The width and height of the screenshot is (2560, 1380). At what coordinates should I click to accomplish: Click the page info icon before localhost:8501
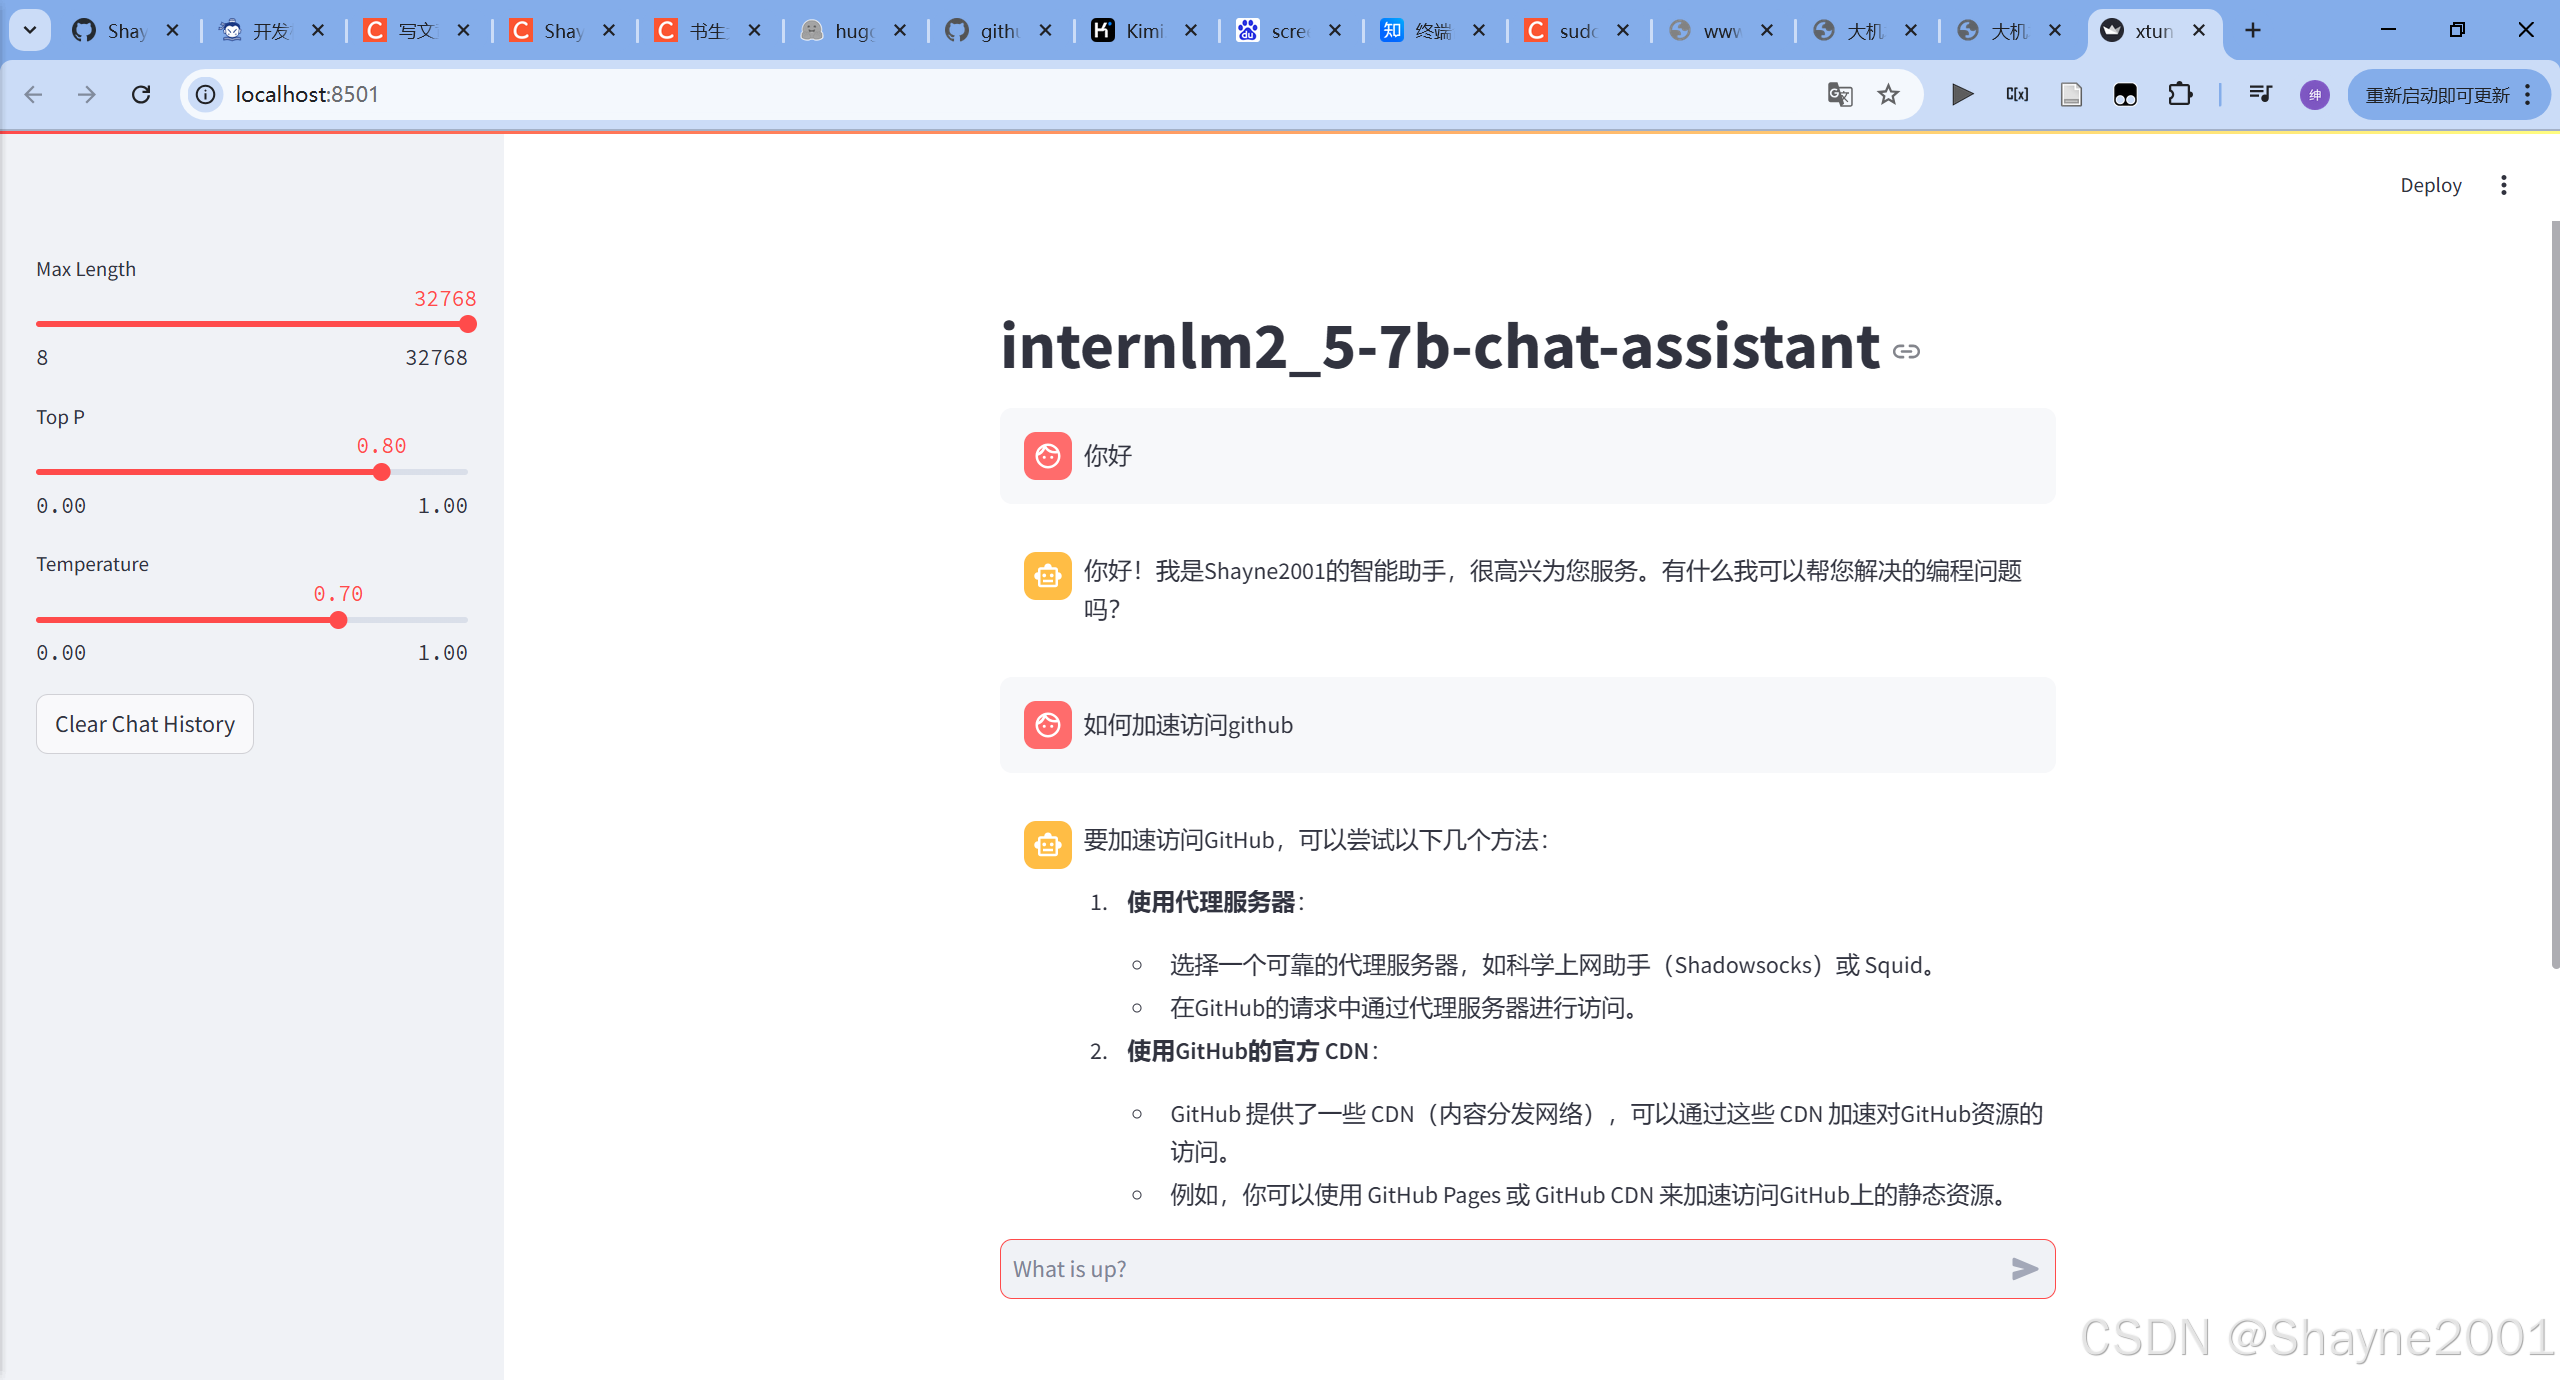(x=205, y=94)
